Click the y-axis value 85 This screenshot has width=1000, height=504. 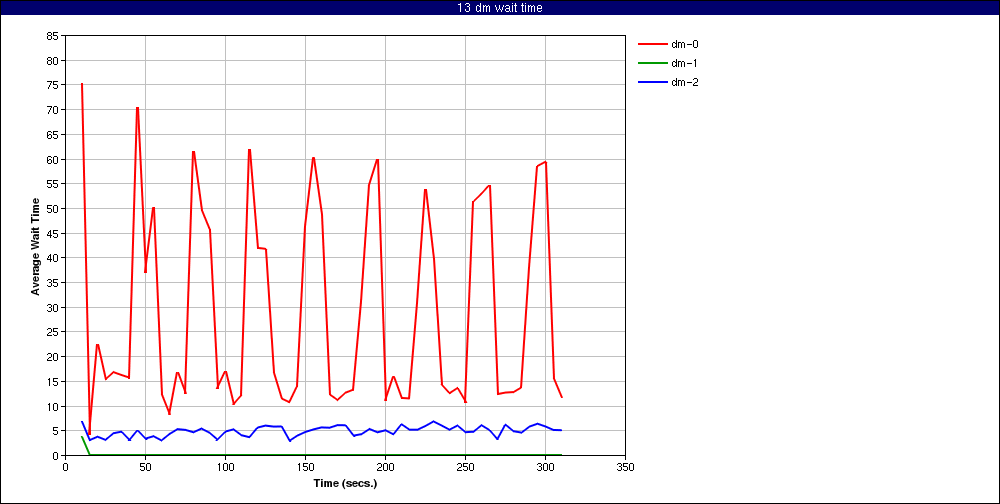coord(52,36)
